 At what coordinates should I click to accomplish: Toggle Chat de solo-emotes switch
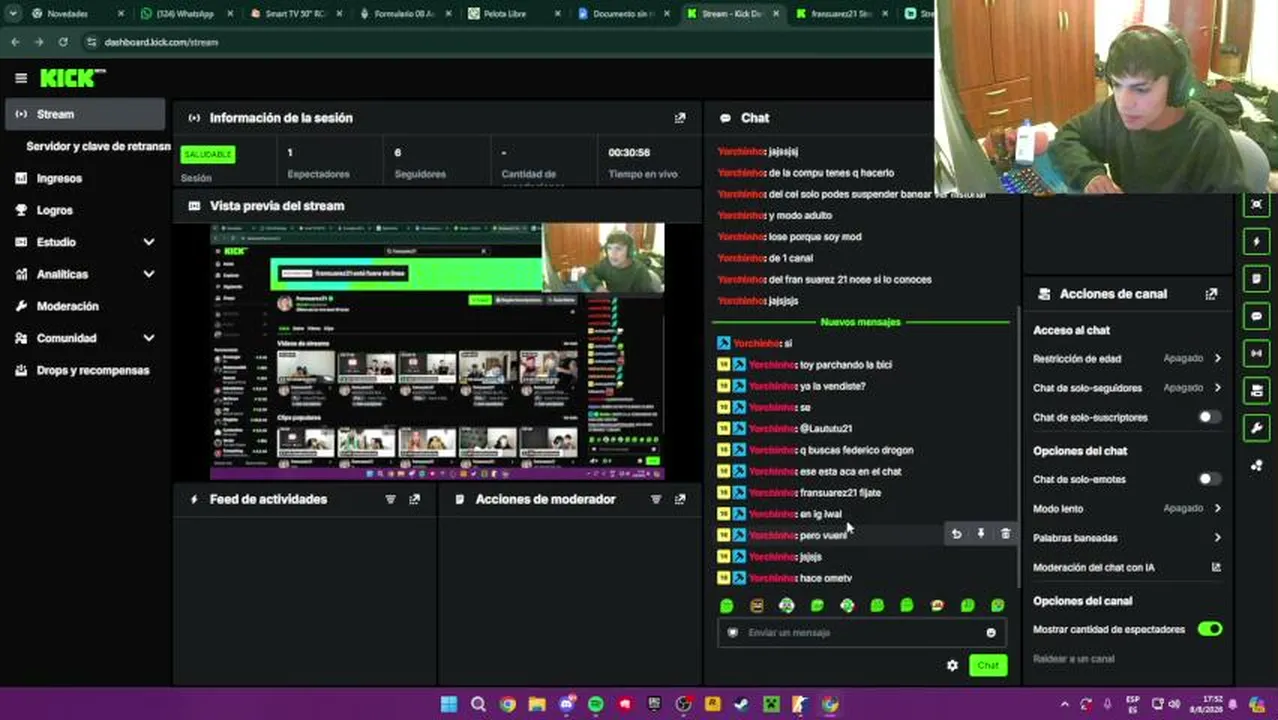pyautogui.click(x=1209, y=479)
